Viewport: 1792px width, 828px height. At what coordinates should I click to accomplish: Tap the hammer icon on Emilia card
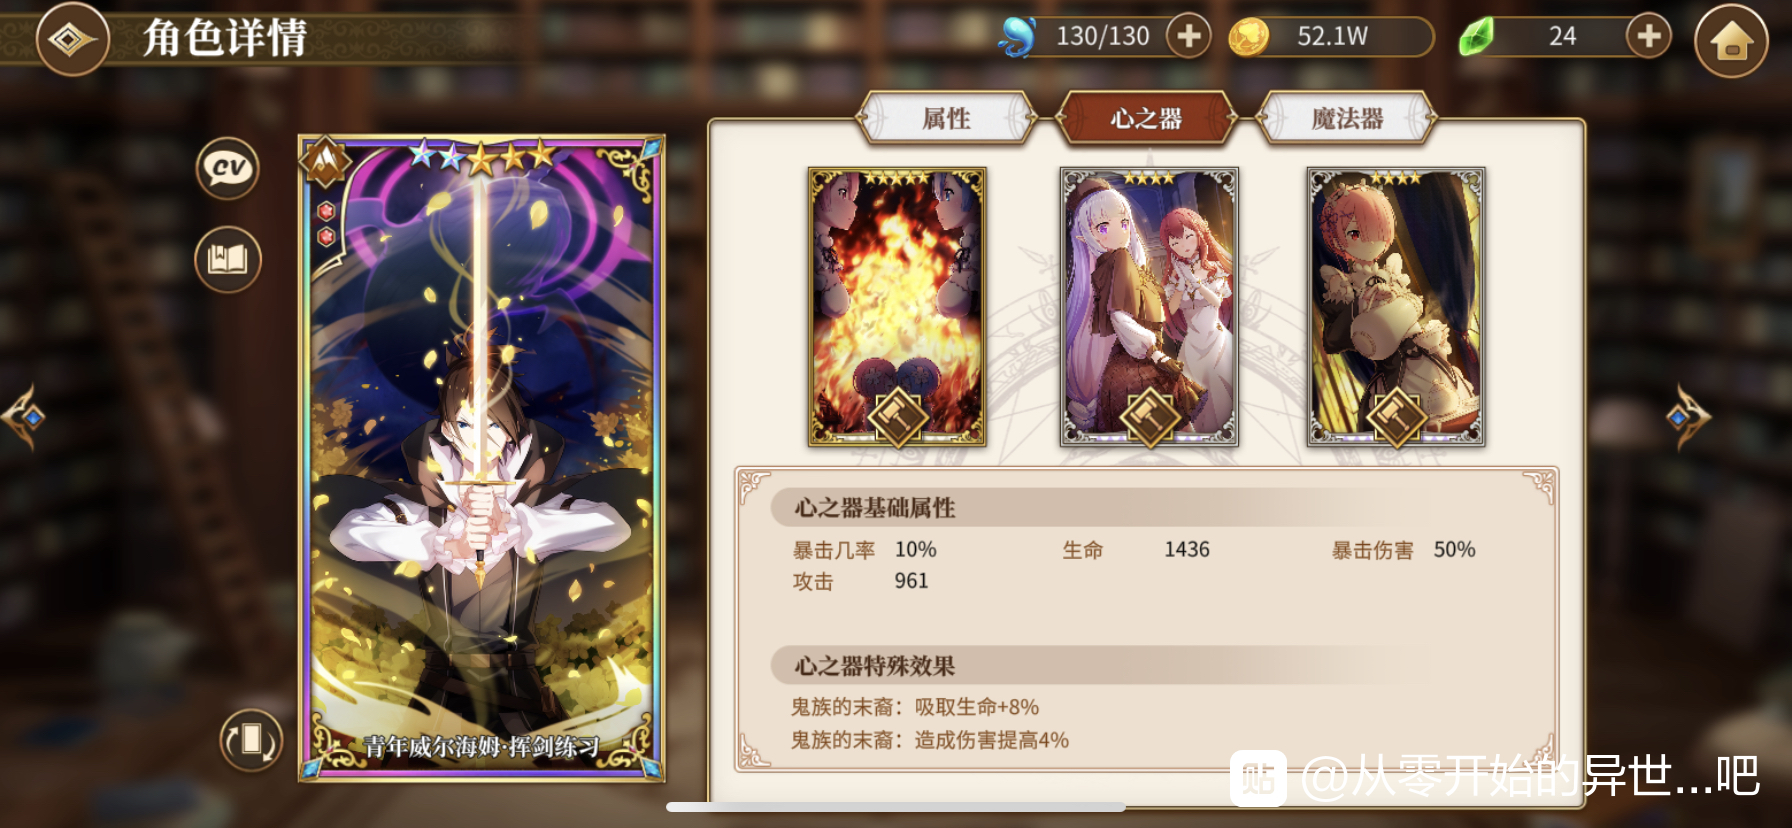click(x=1149, y=417)
